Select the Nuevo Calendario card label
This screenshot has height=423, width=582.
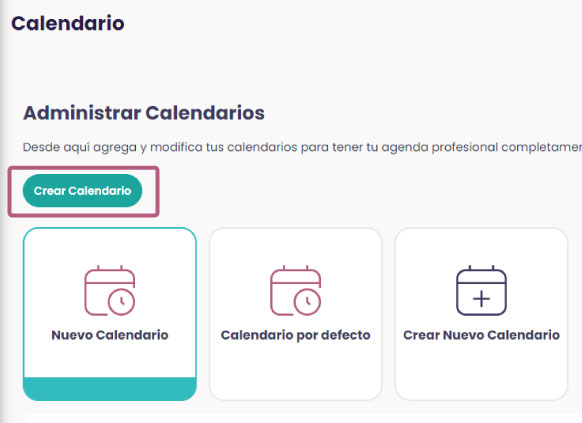coord(110,335)
